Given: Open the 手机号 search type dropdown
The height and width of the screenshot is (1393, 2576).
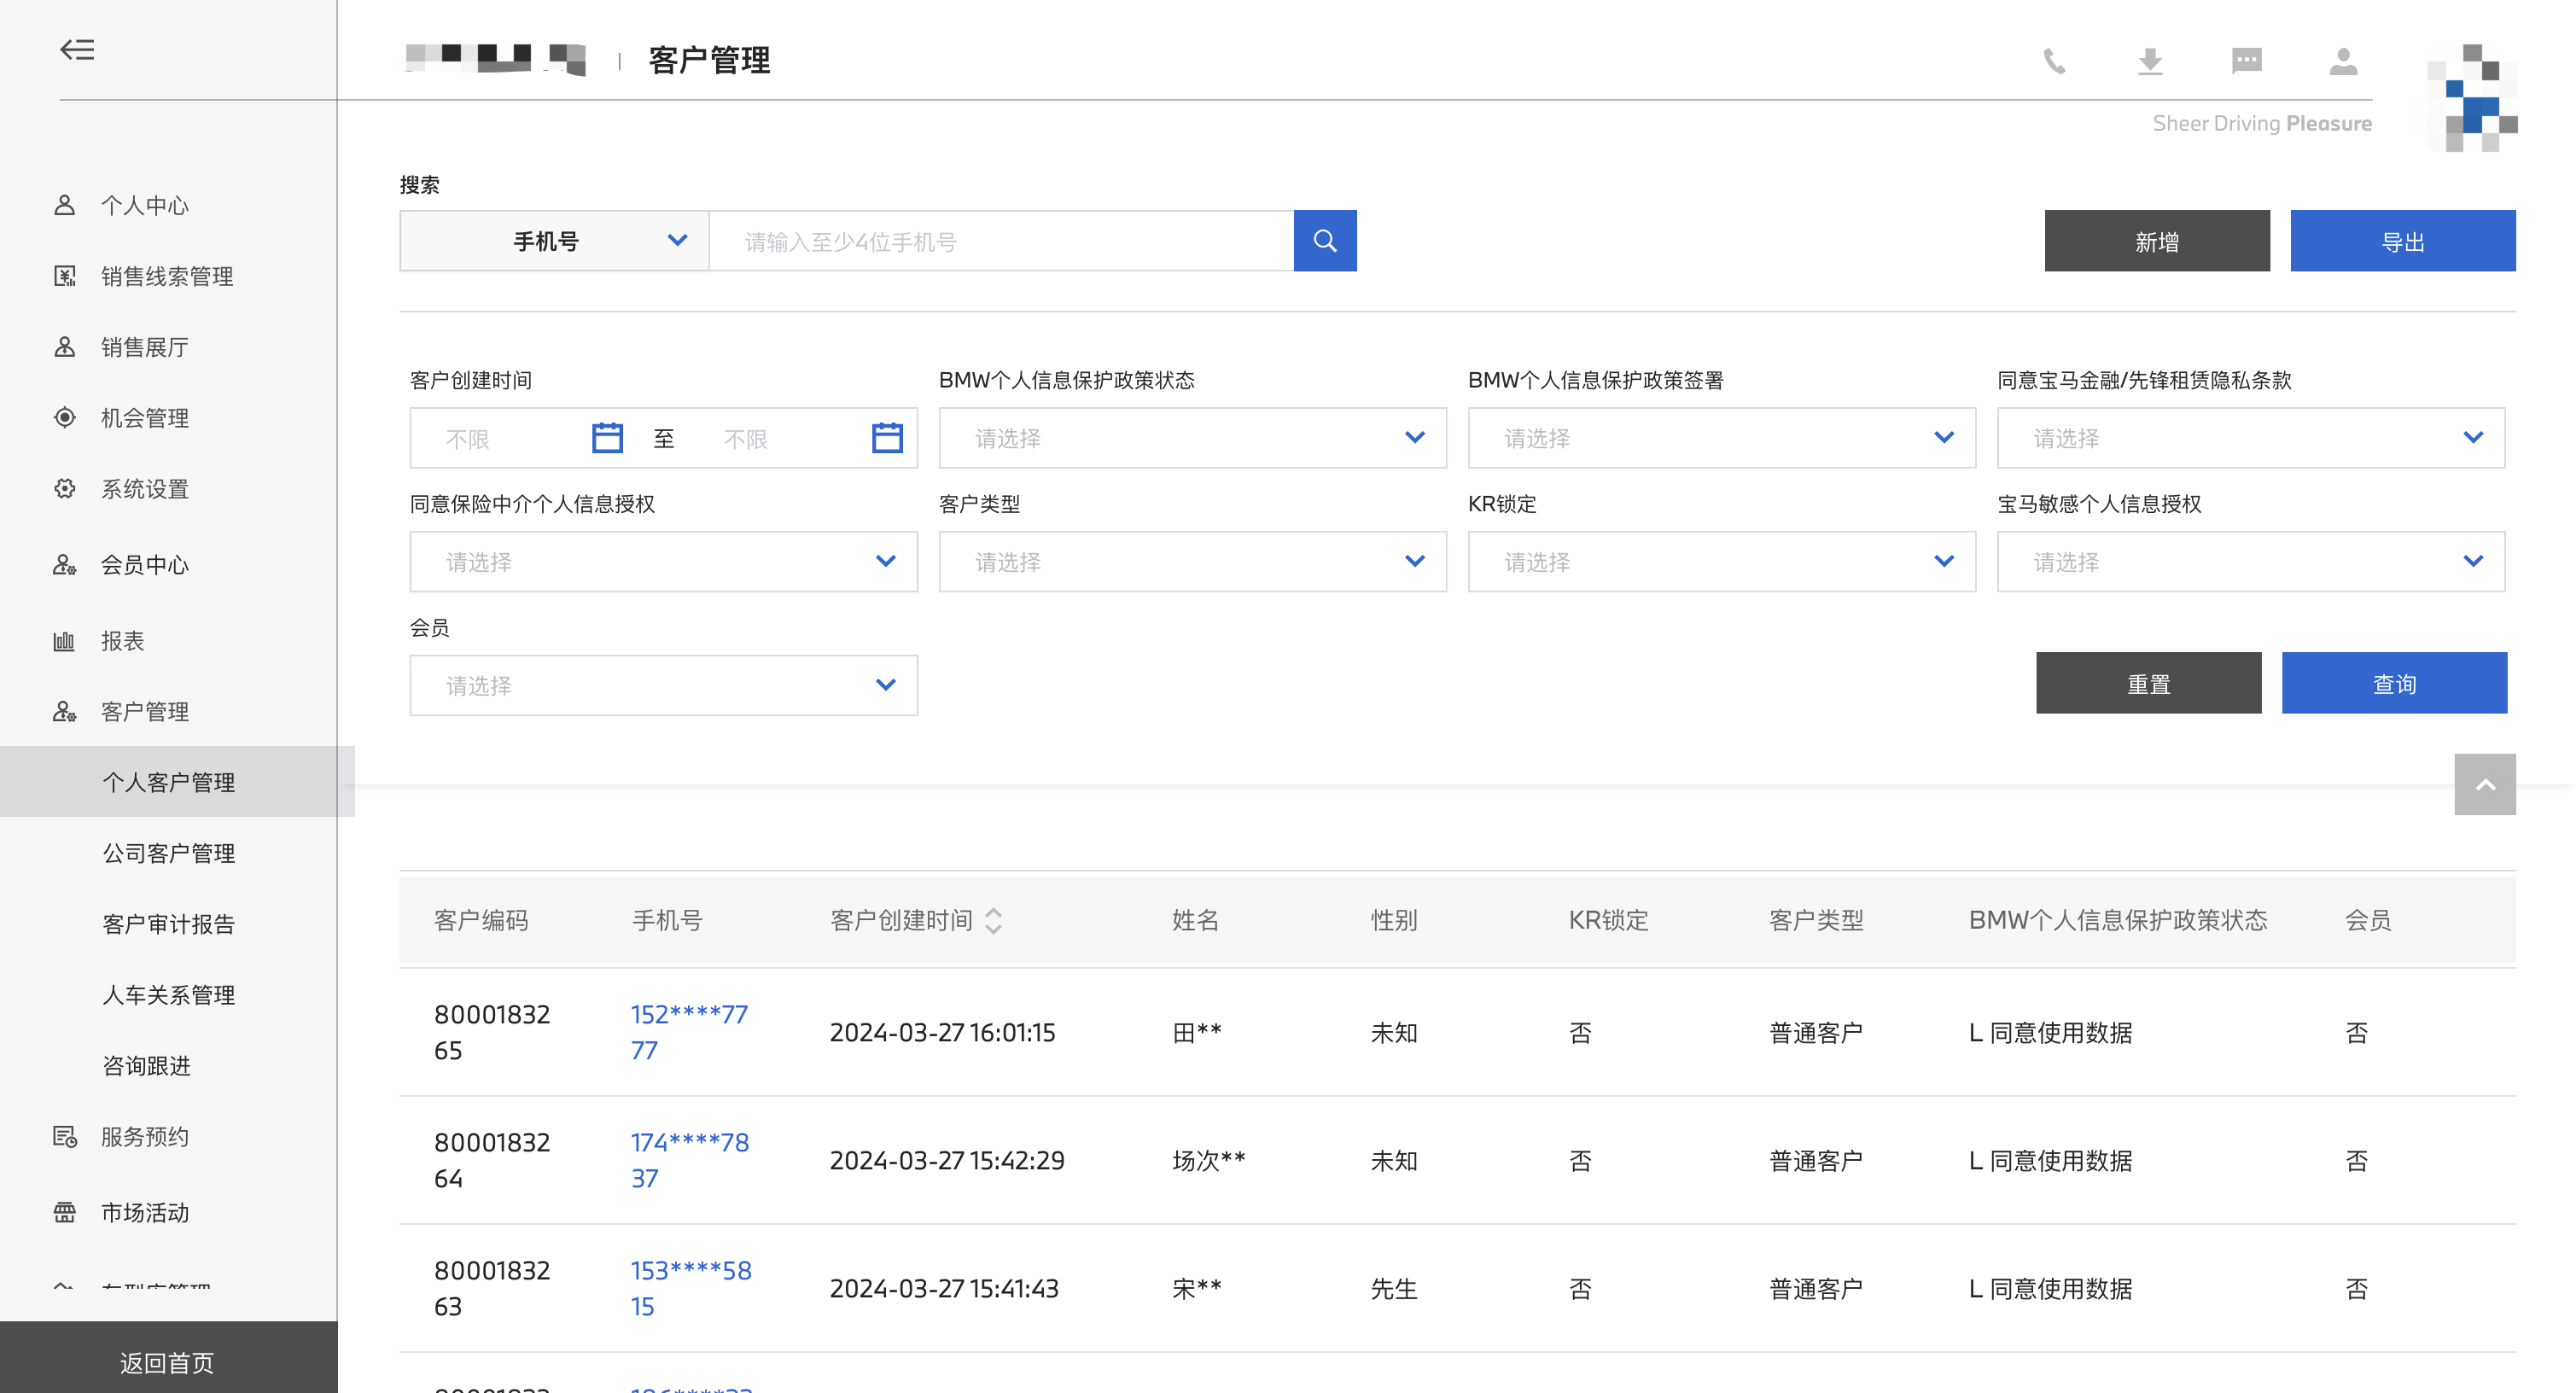Looking at the screenshot, I should 554,241.
